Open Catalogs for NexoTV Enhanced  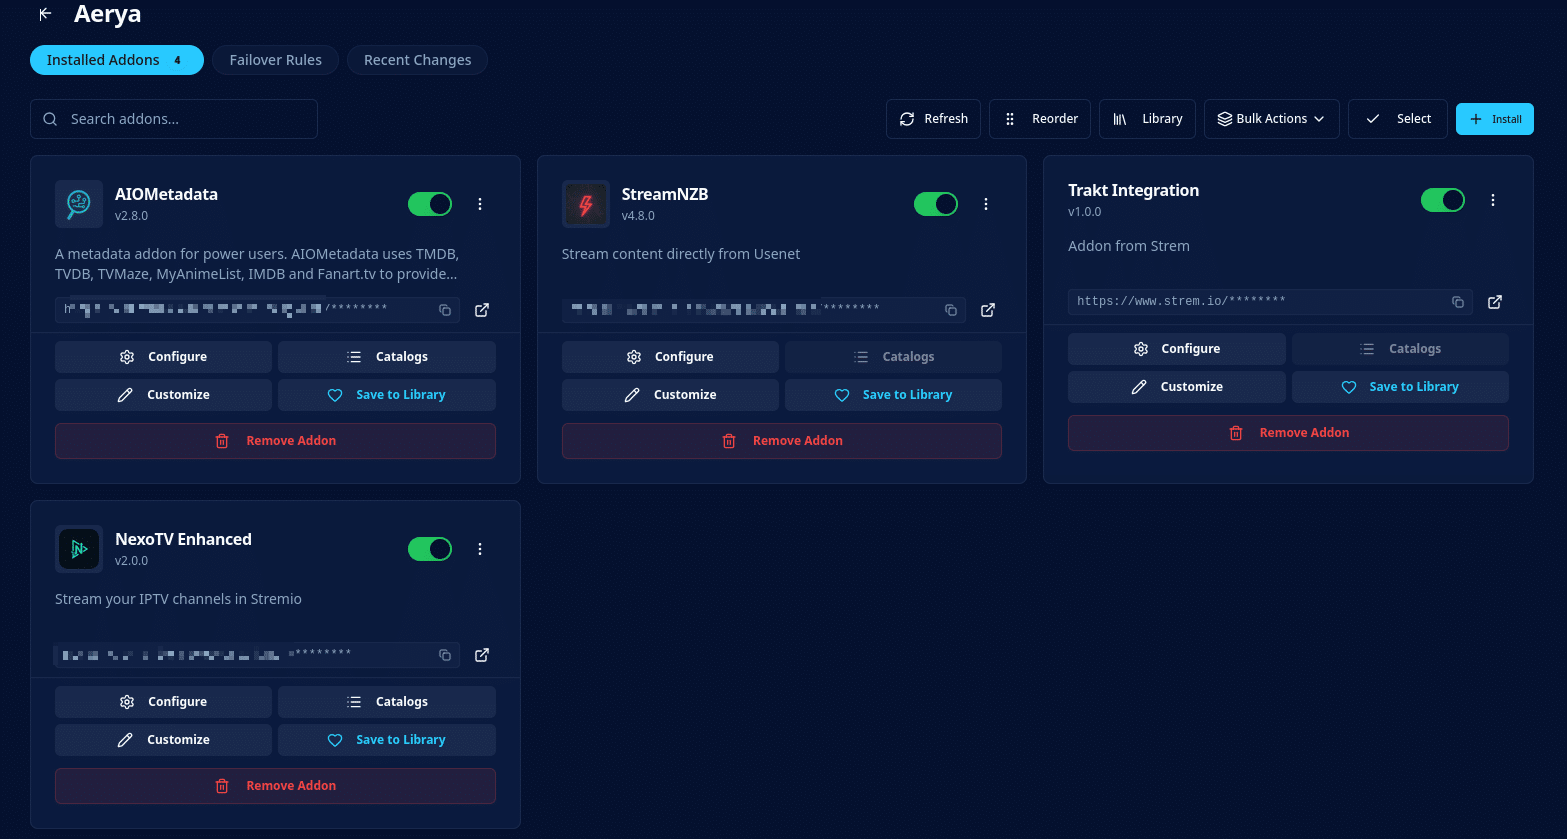[387, 702]
